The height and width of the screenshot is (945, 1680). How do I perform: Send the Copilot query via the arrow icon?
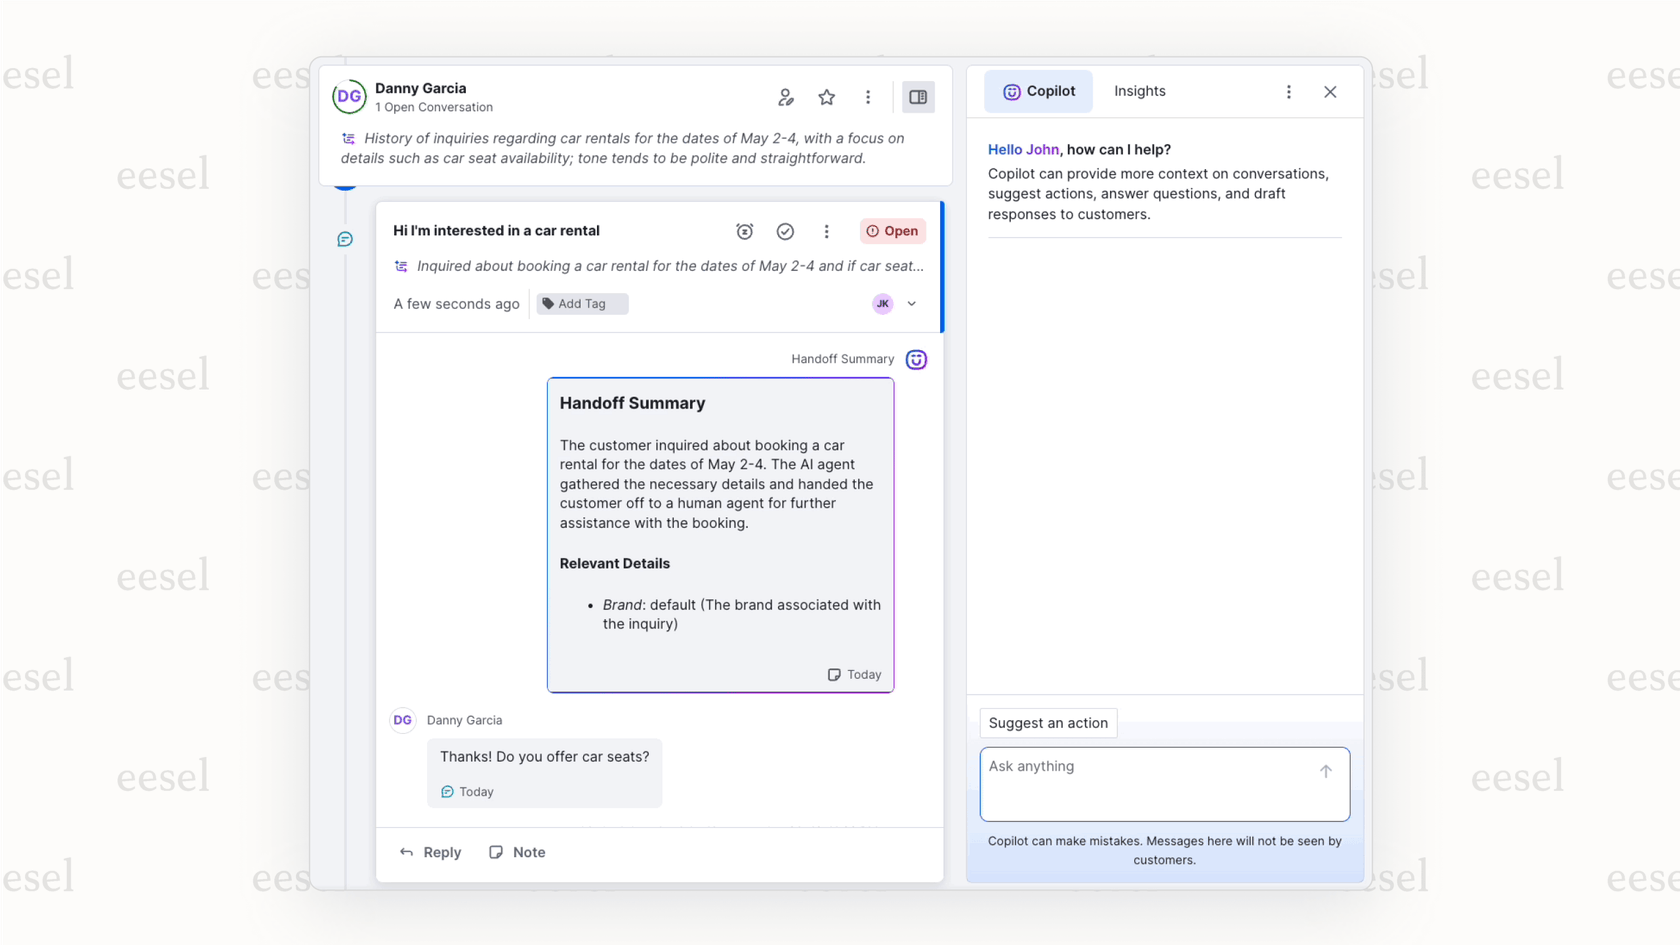click(x=1326, y=771)
